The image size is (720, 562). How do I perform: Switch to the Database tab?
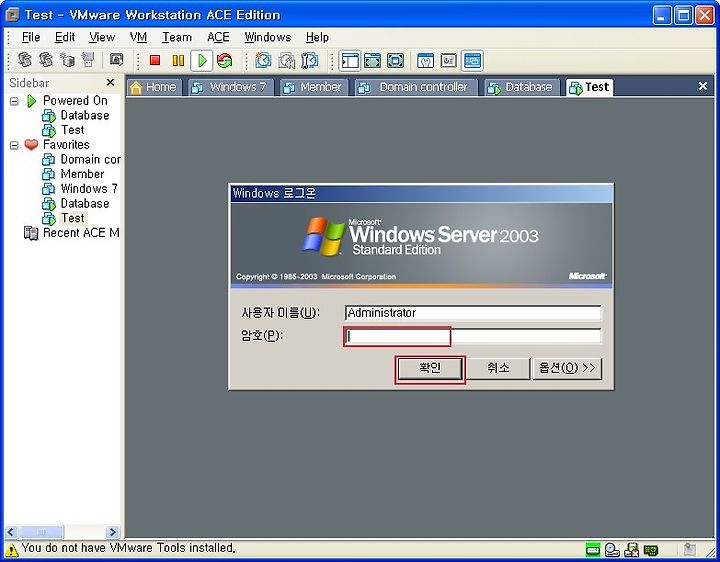tap(522, 87)
